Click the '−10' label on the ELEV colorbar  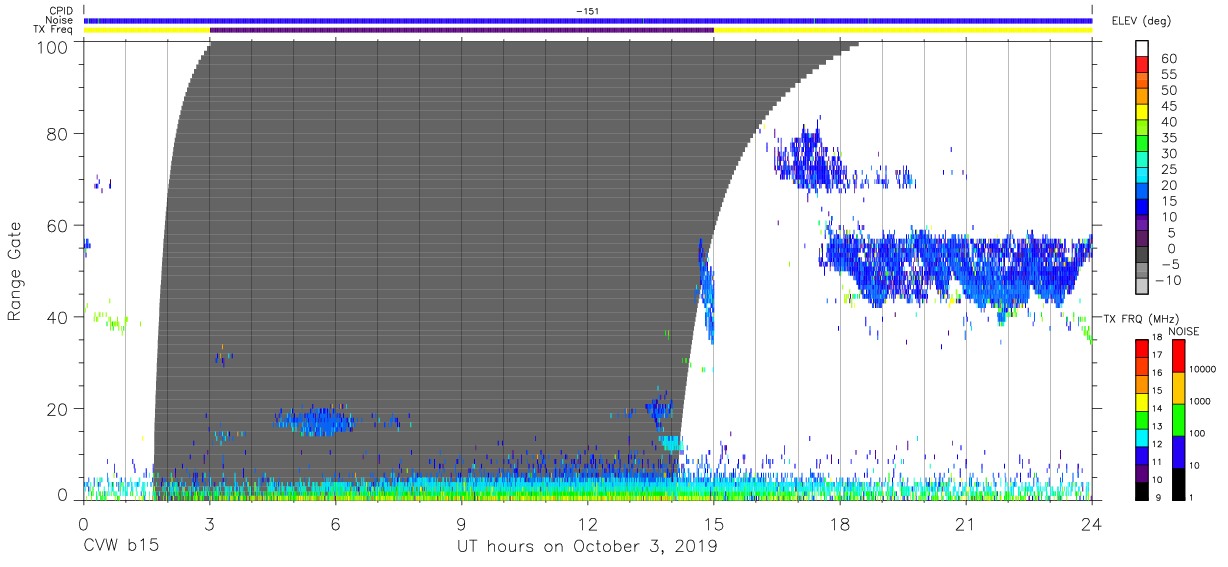pos(1167,281)
